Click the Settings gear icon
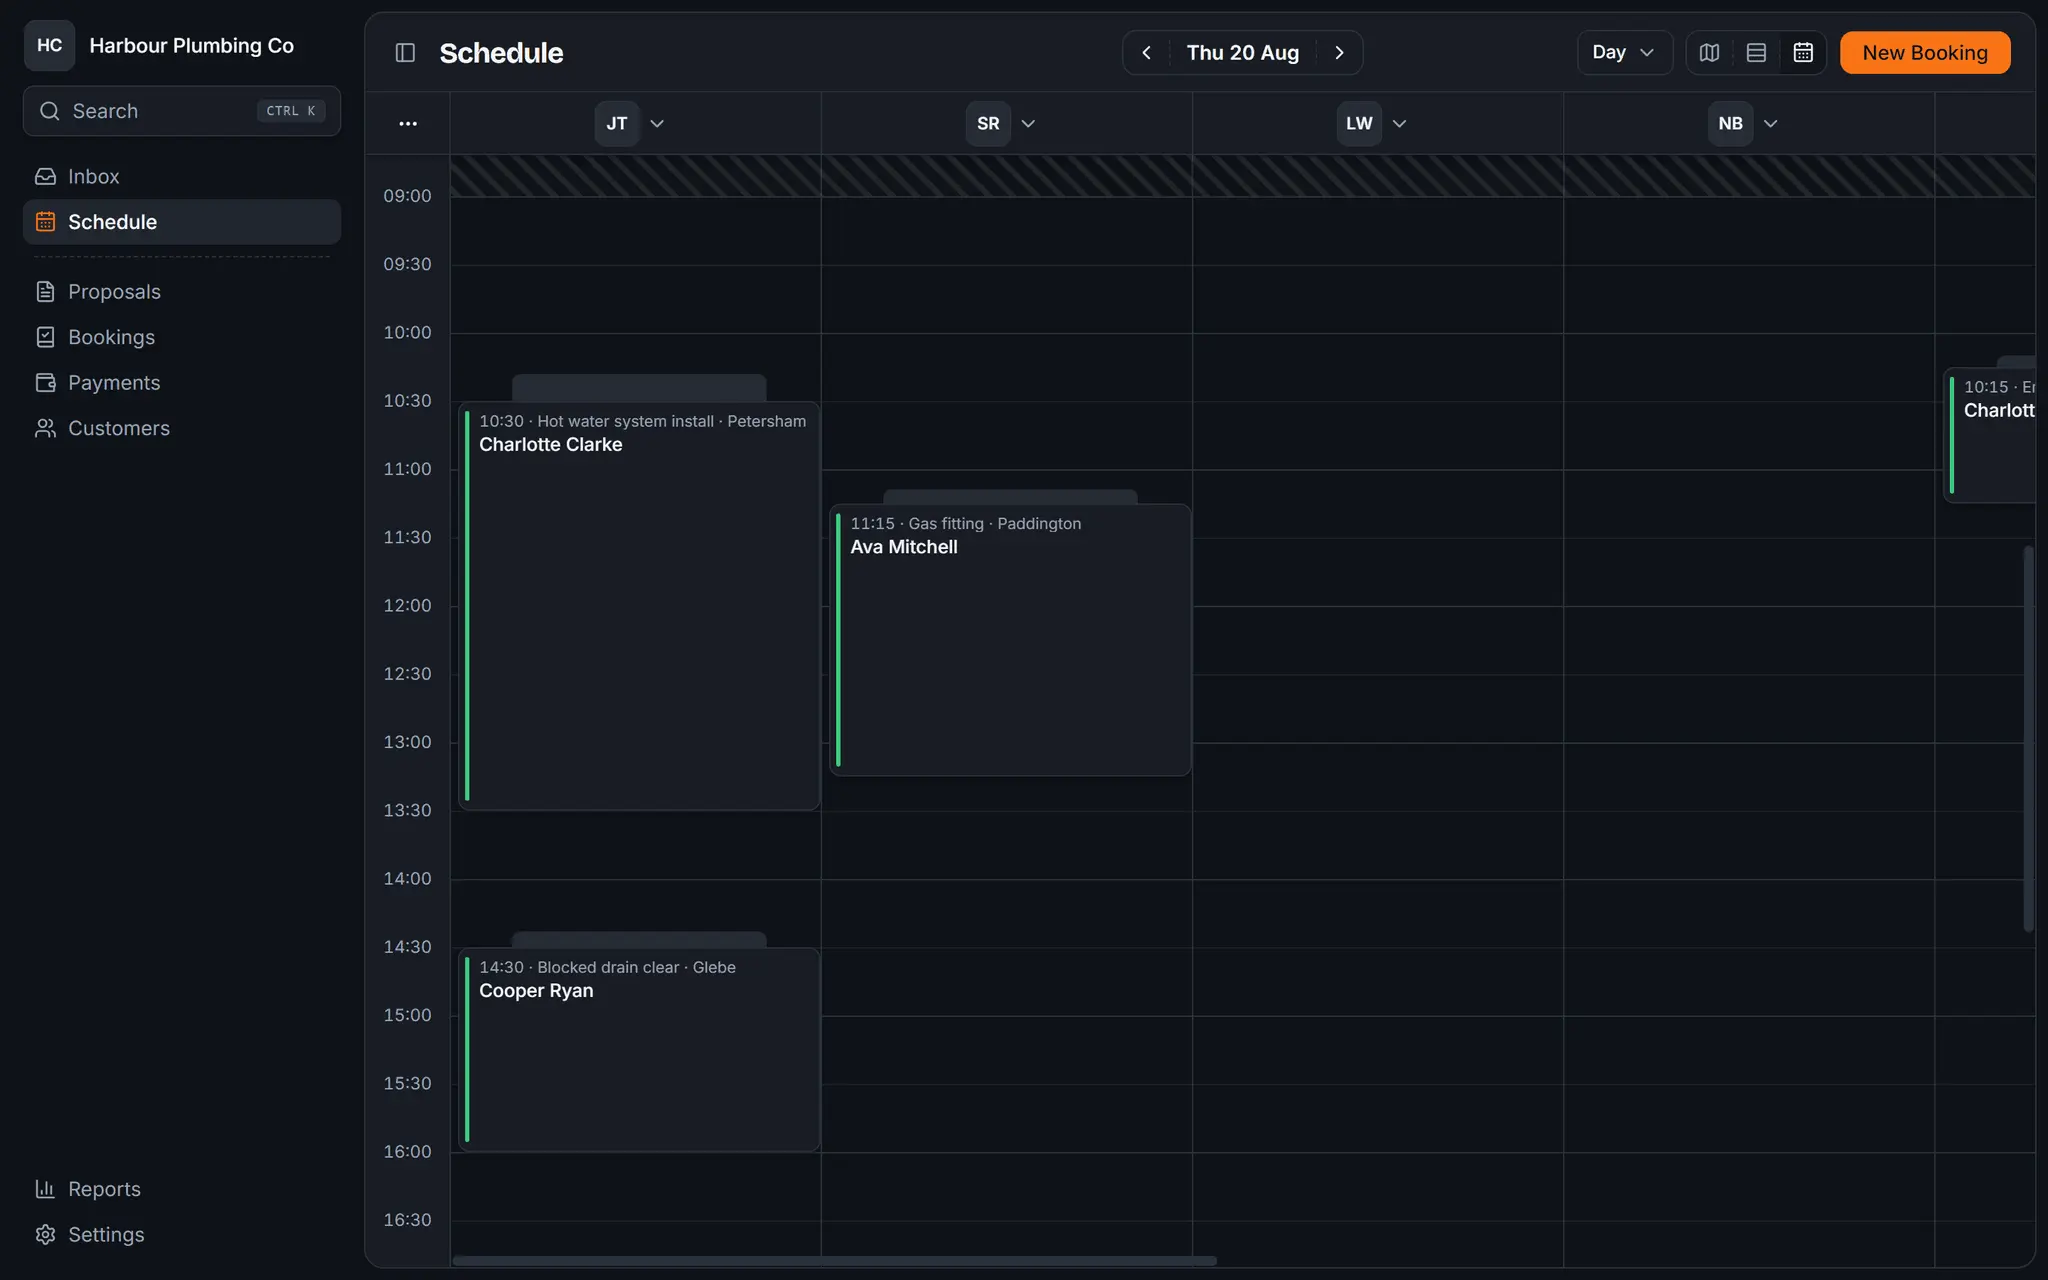2048x1280 pixels. click(x=45, y=1235)
